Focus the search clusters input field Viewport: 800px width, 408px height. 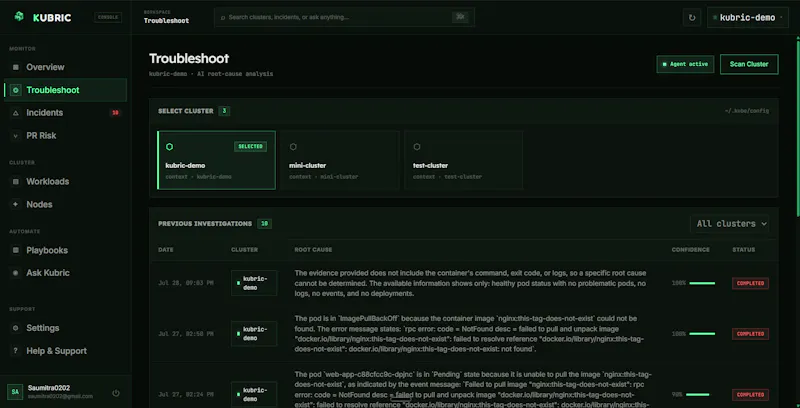coord(344,17)
